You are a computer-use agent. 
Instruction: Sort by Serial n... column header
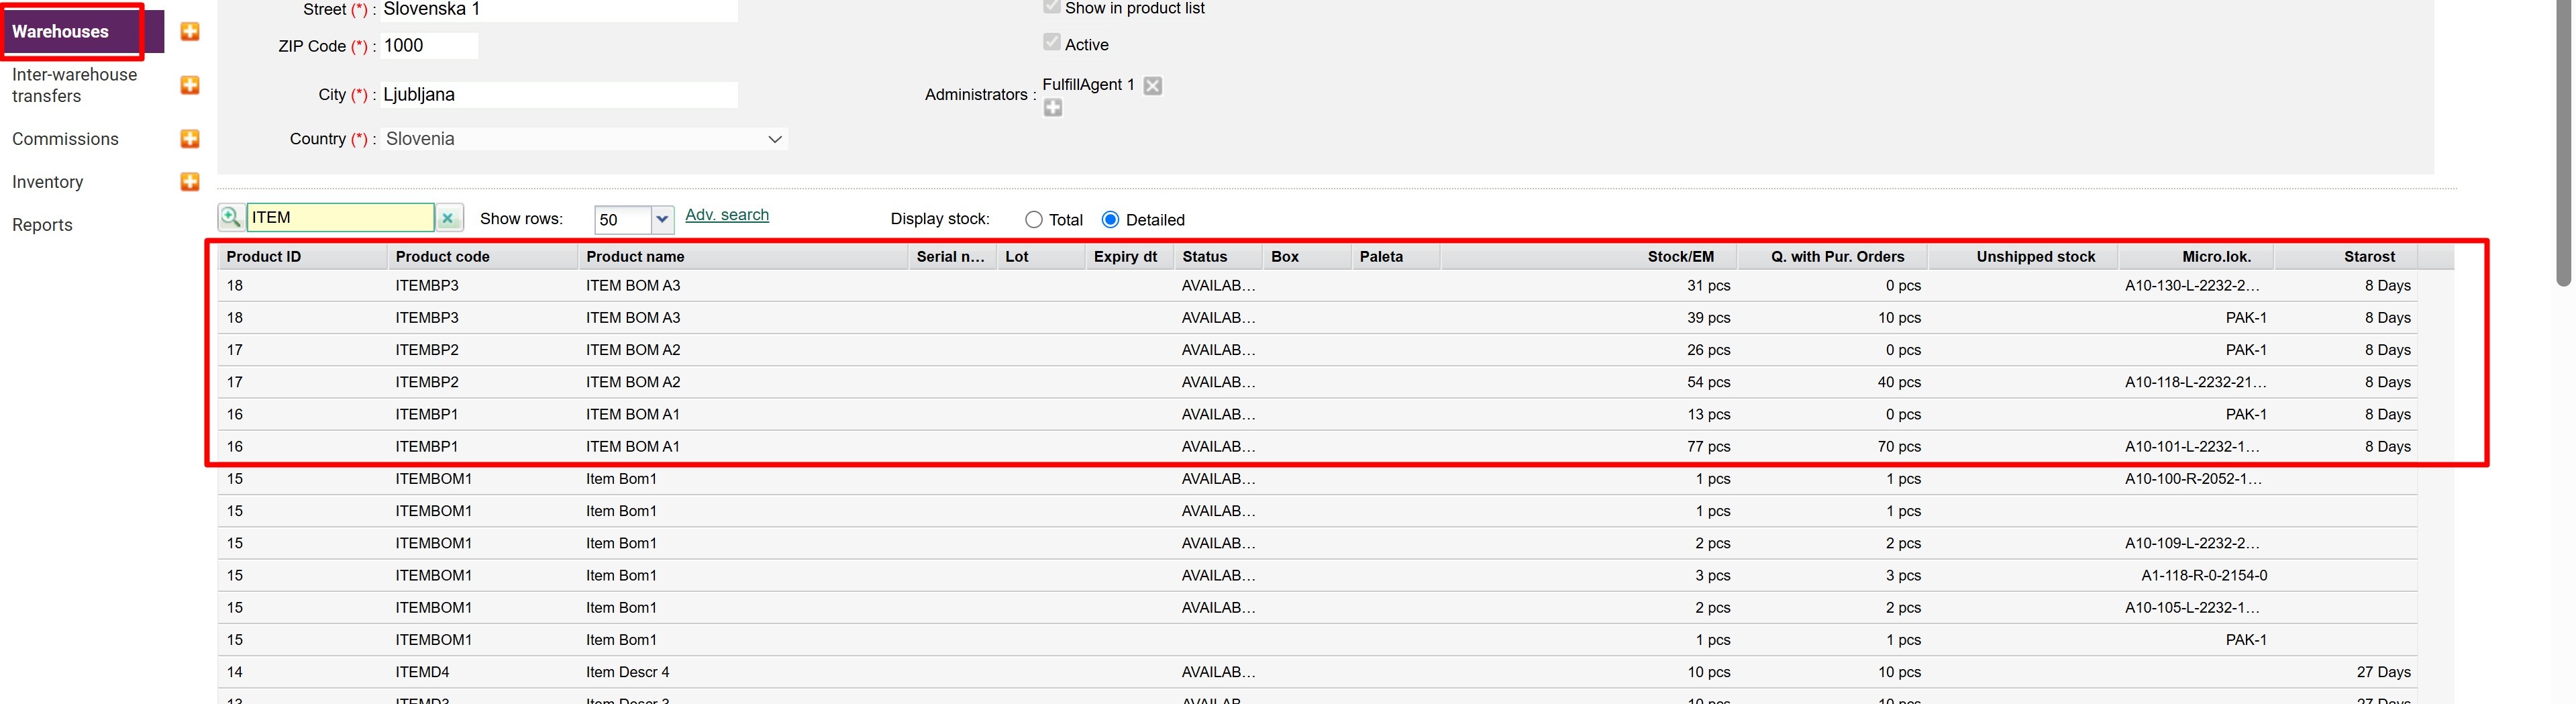coord(952,257)
